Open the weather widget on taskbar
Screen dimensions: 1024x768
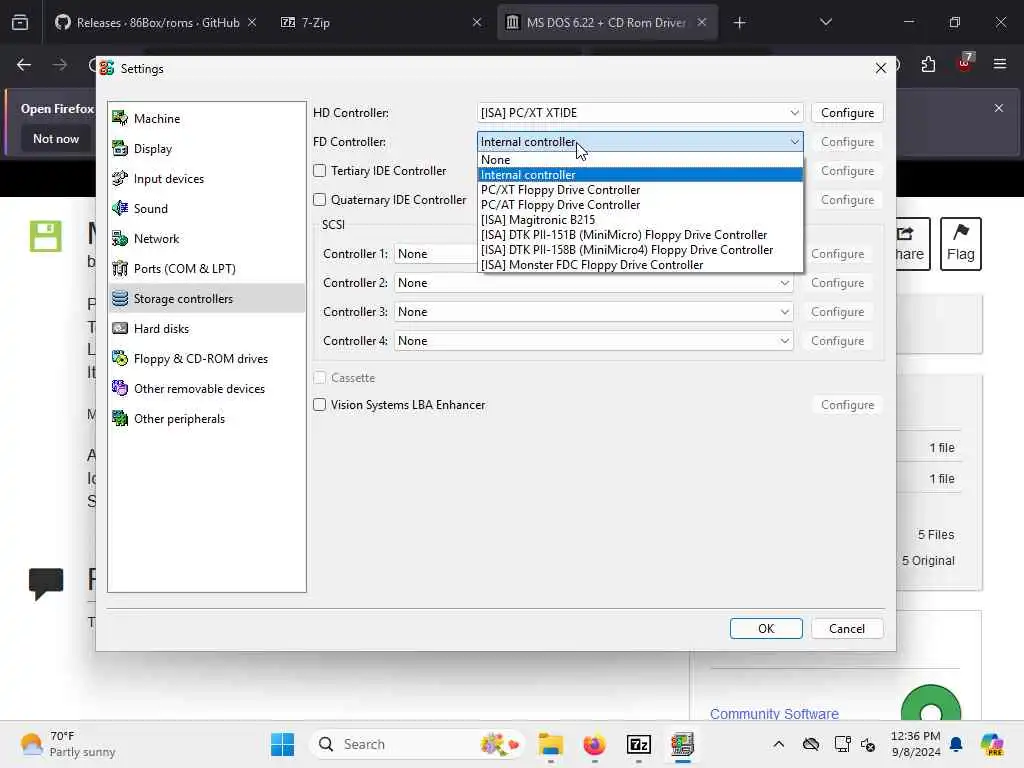point(67,744)
